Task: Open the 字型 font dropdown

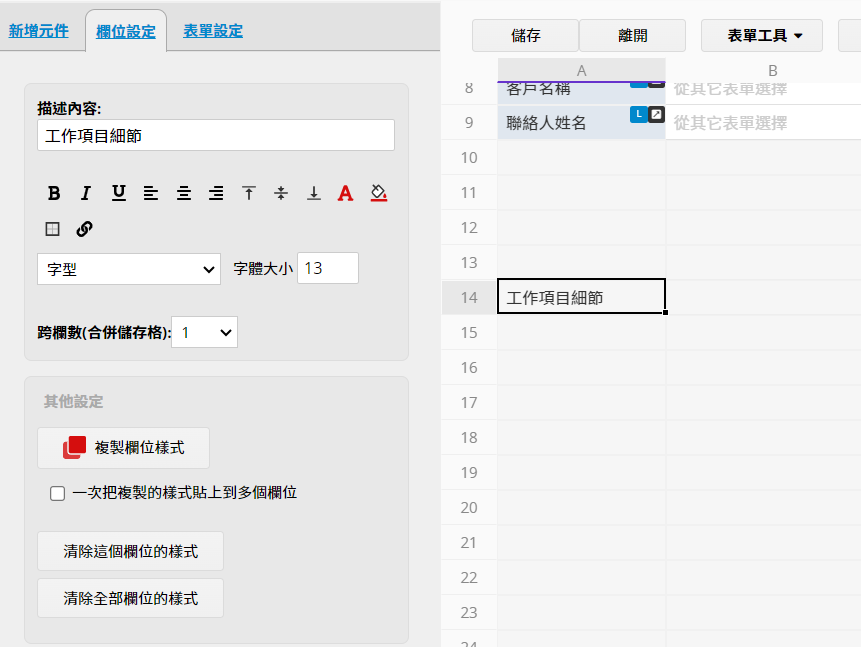Action: click(x=129, y=269)
